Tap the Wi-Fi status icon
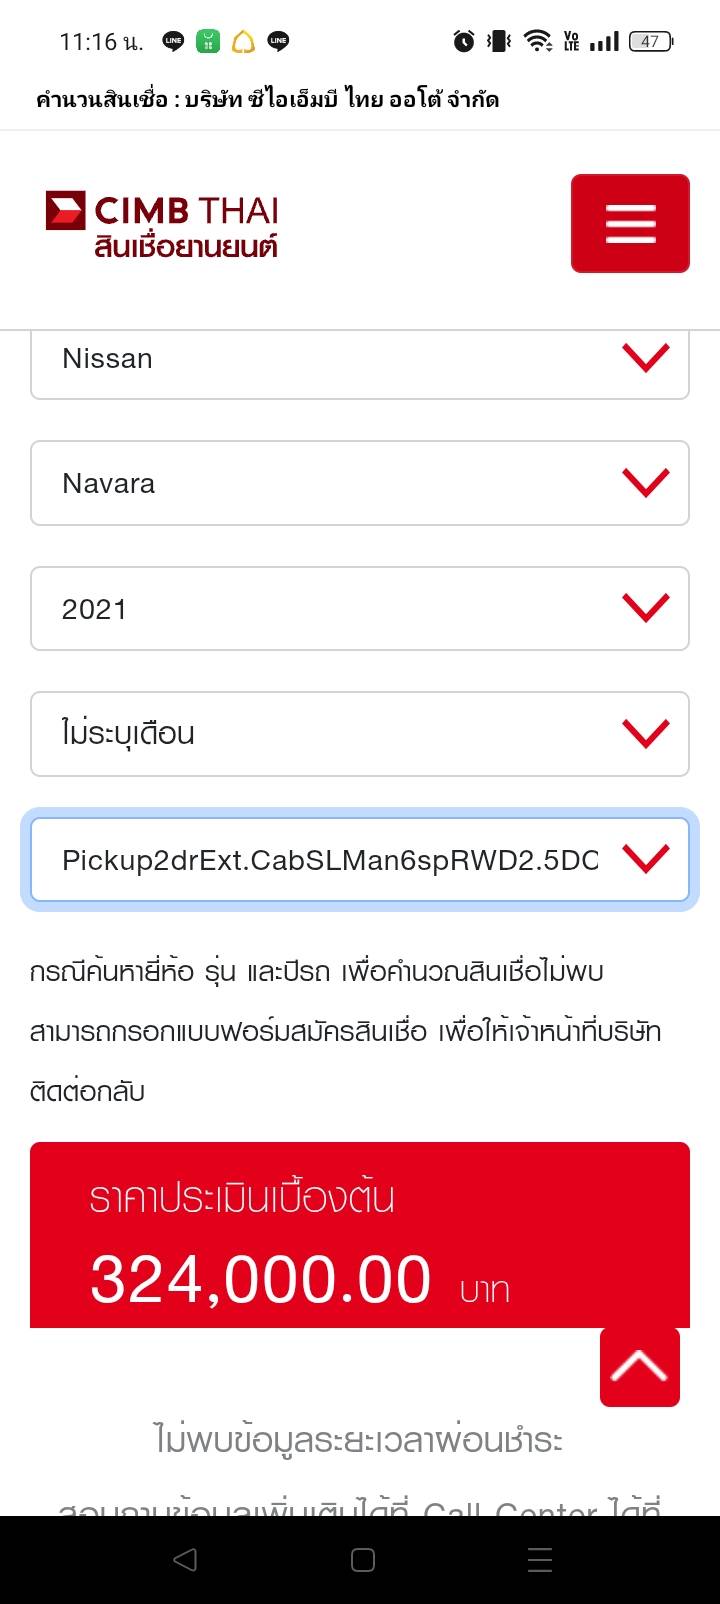720x1604 pixels. 537,41
